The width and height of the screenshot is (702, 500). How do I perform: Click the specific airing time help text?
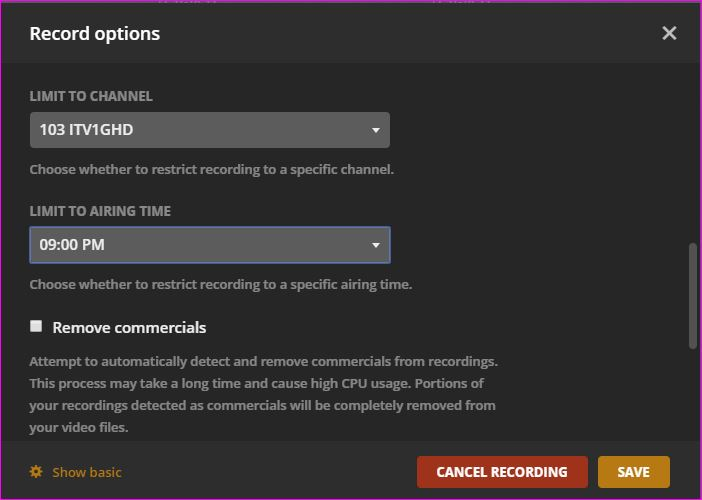(x=220, y=284)
